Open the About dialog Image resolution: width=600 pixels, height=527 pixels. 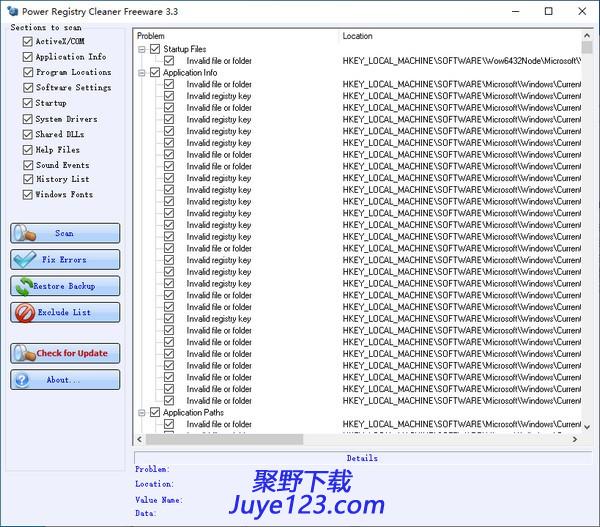[65, 380]
